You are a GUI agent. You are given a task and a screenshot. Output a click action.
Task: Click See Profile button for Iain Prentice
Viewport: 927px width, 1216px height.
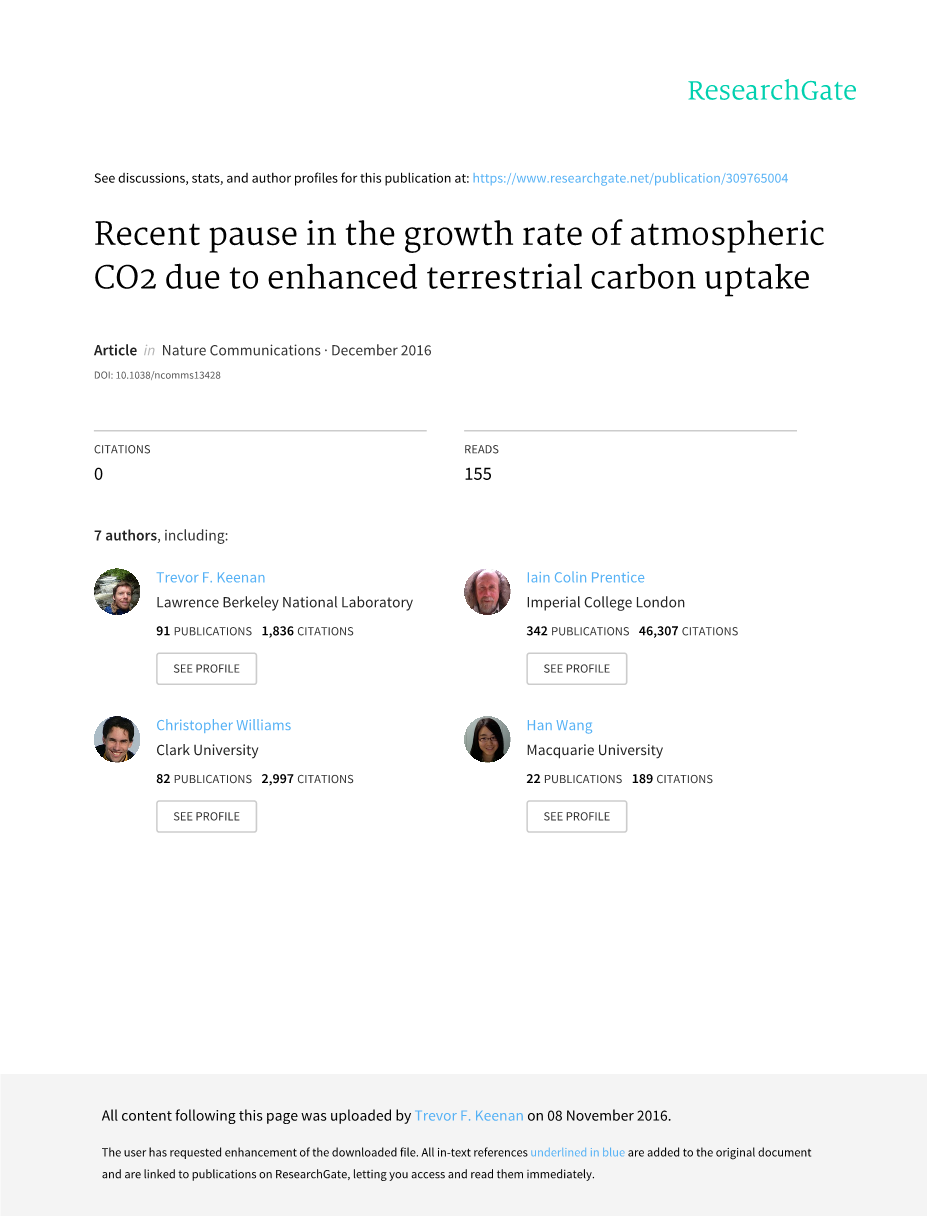[576, 668]
